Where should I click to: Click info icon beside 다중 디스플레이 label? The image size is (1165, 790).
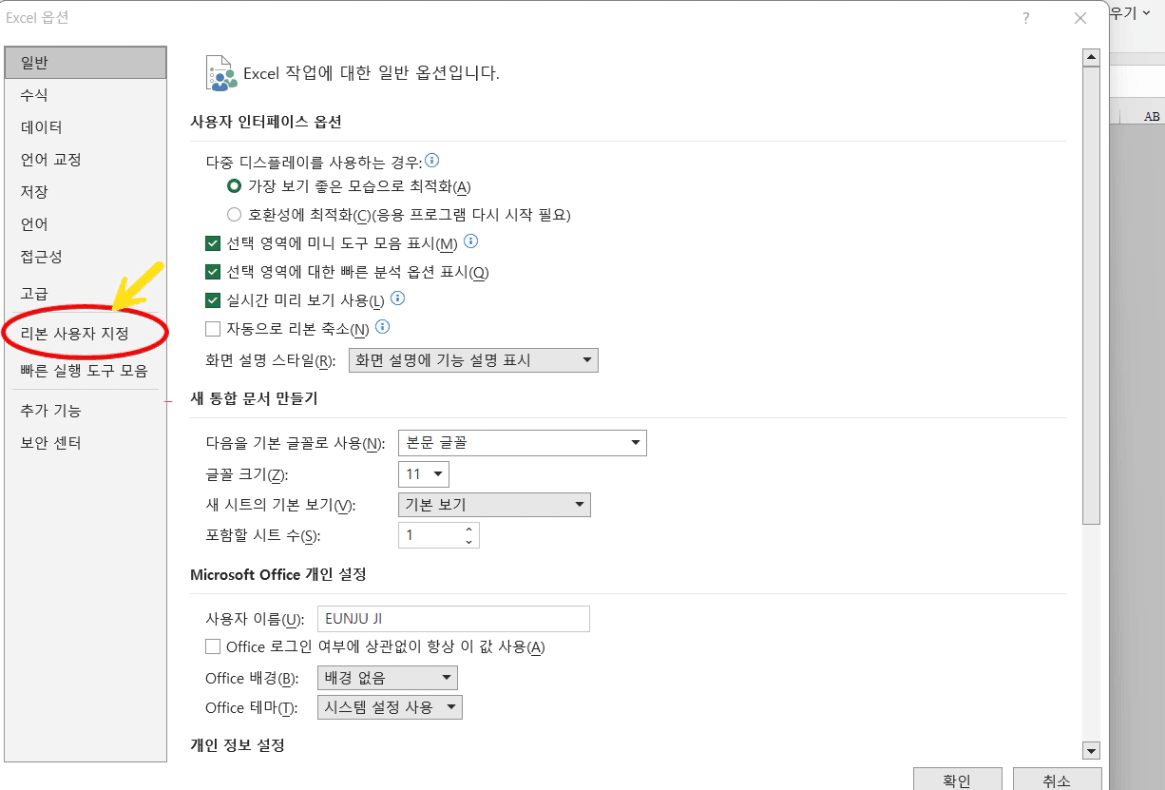[432, 160]
